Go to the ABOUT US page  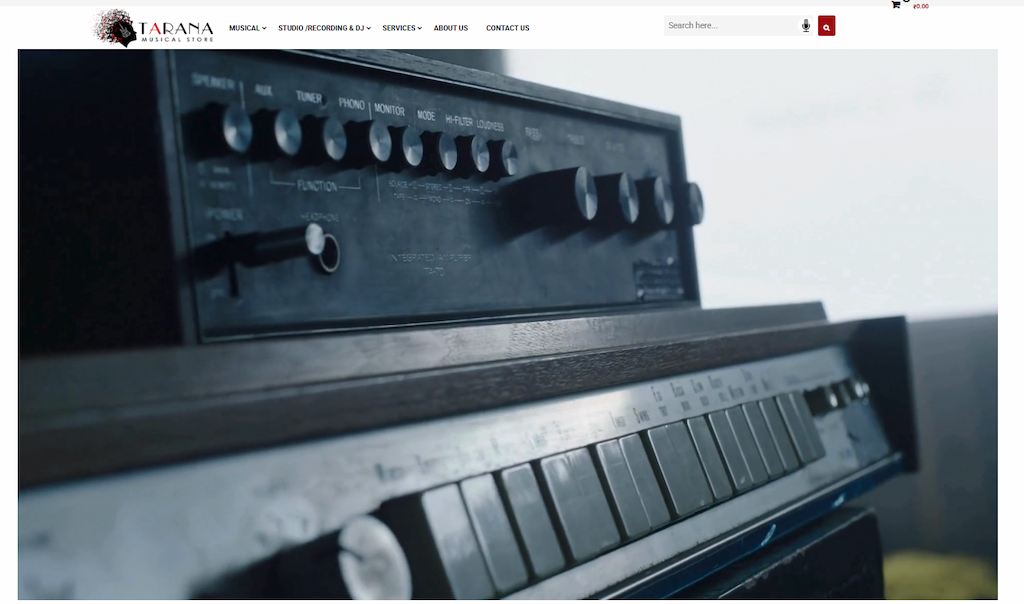tap(451, 28)
